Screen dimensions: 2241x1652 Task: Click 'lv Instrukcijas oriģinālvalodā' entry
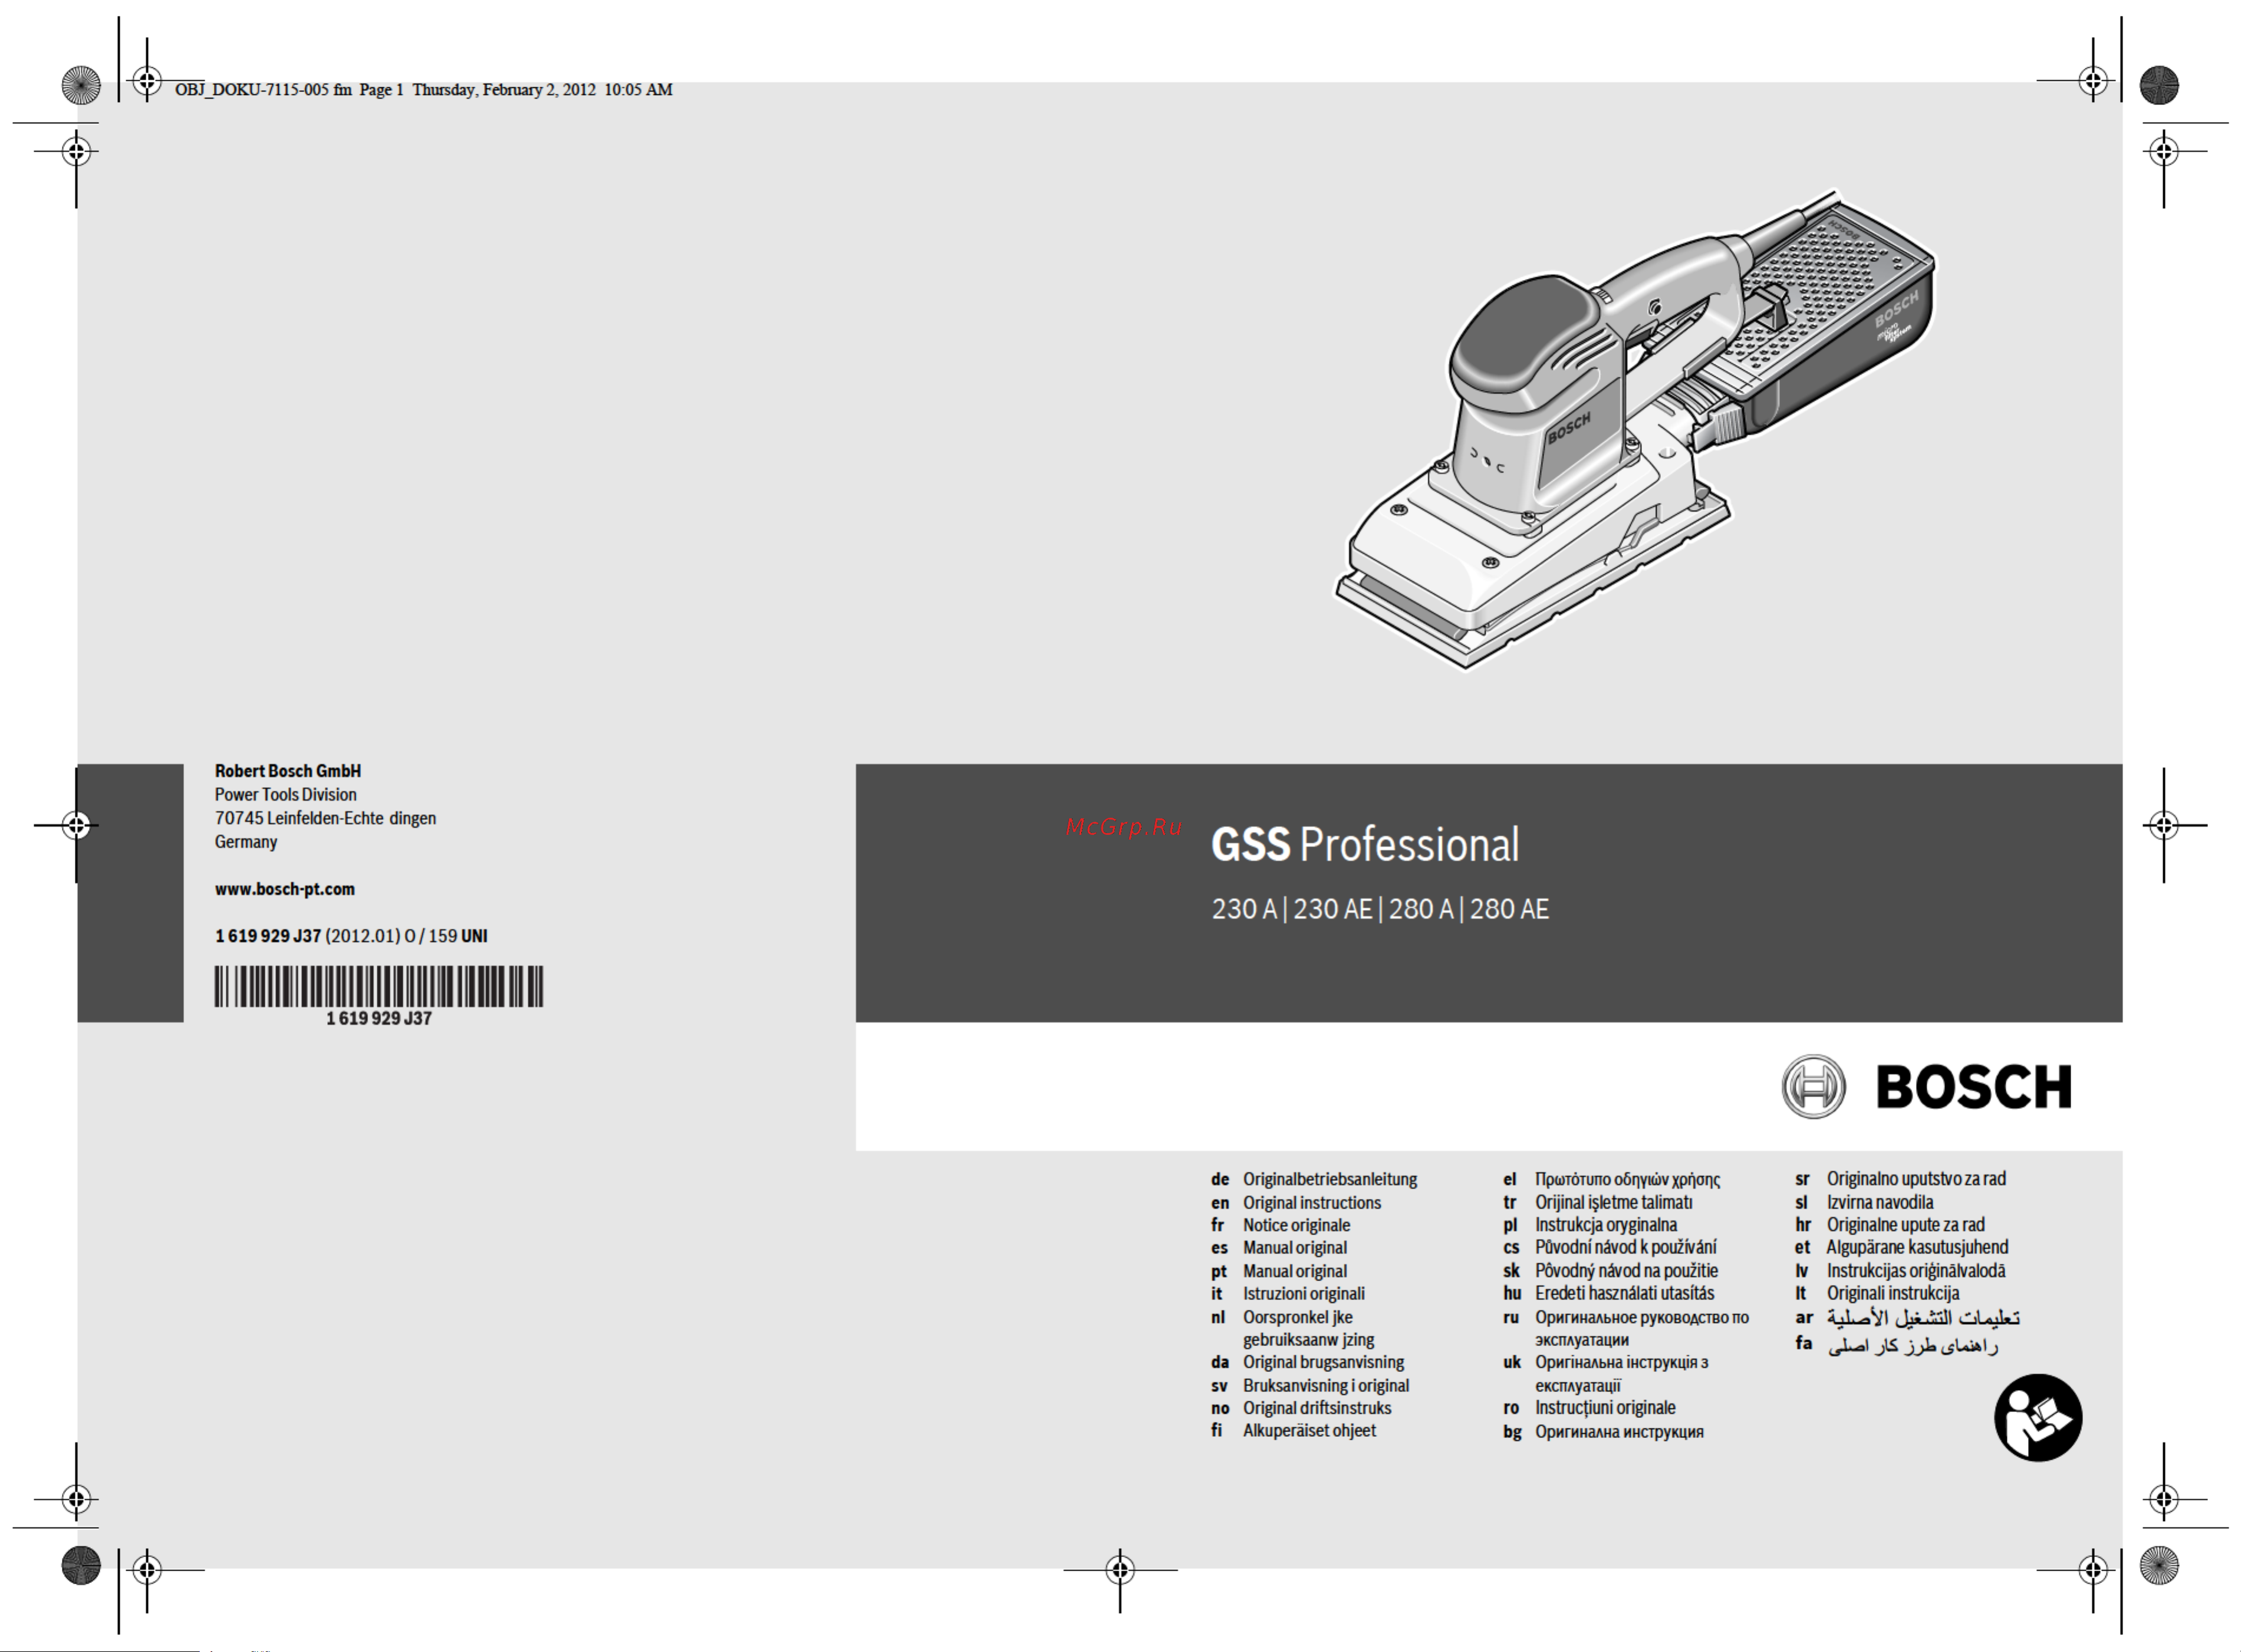(x=1900, y=1271)
